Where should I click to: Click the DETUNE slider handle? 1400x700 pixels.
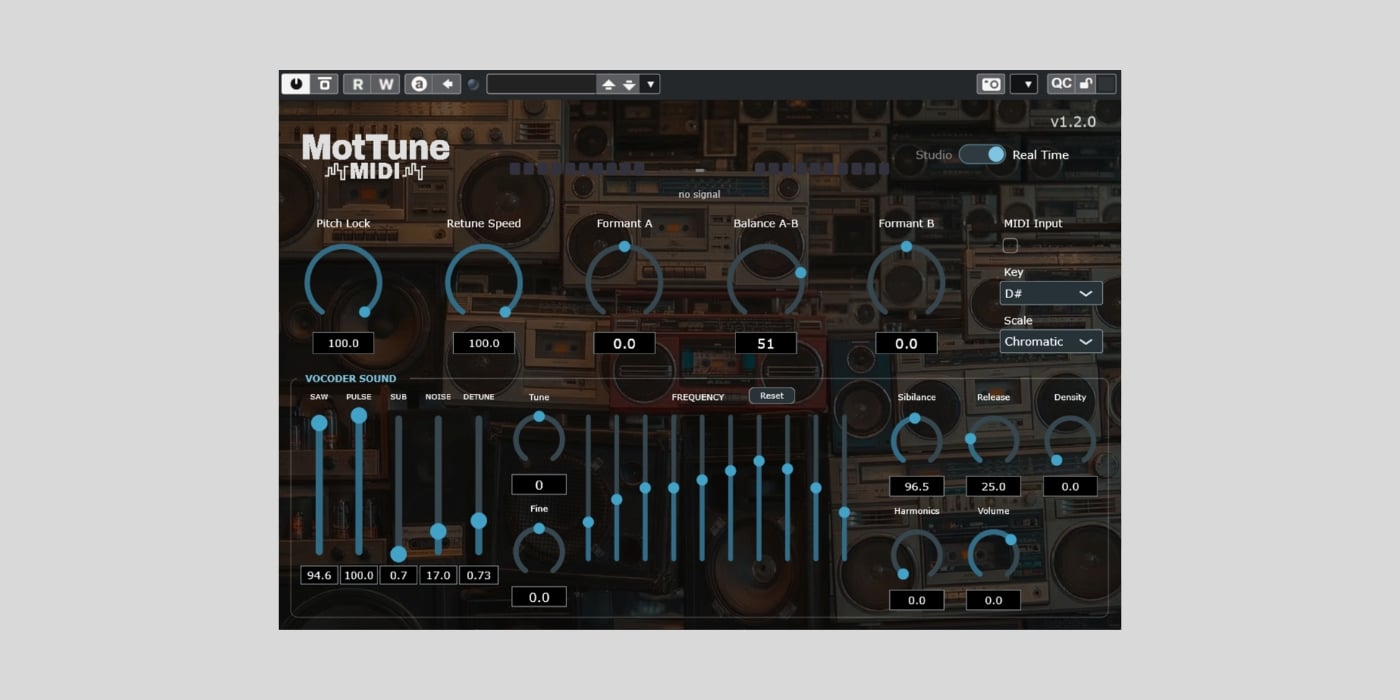(x=479, y=521)
